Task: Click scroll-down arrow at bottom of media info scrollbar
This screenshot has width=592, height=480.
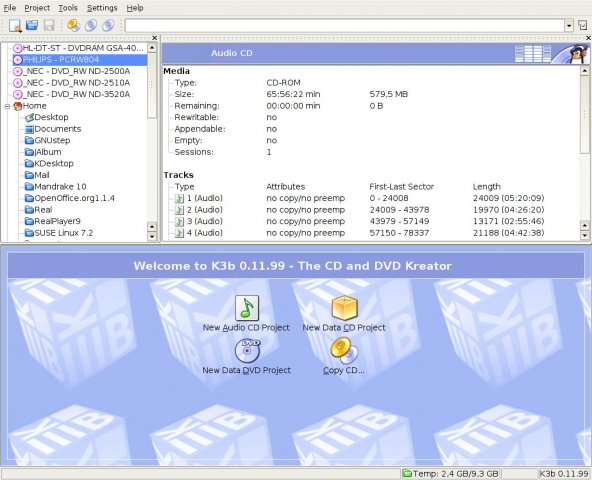Action: click(x=585, y=236)
